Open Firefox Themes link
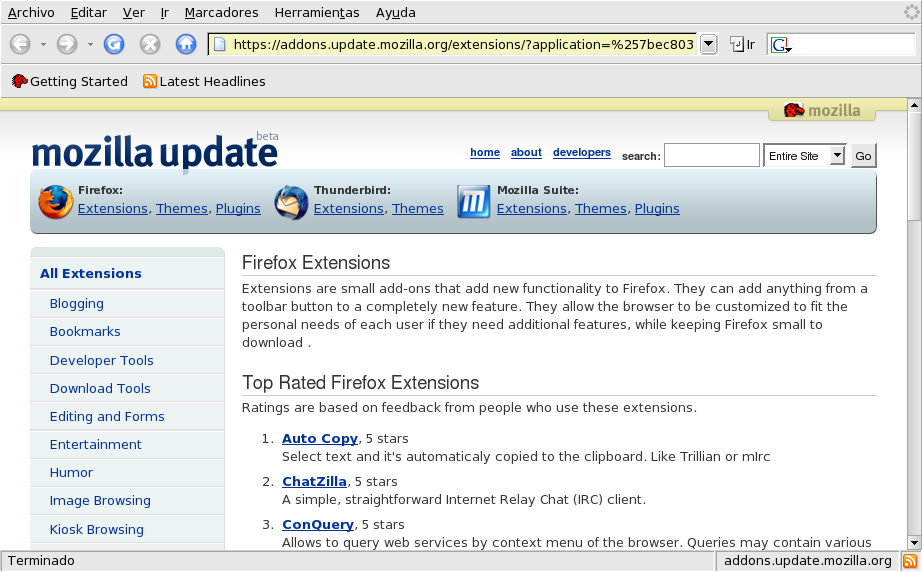Viewport: 922px width, 572px height. click(182, 209)
